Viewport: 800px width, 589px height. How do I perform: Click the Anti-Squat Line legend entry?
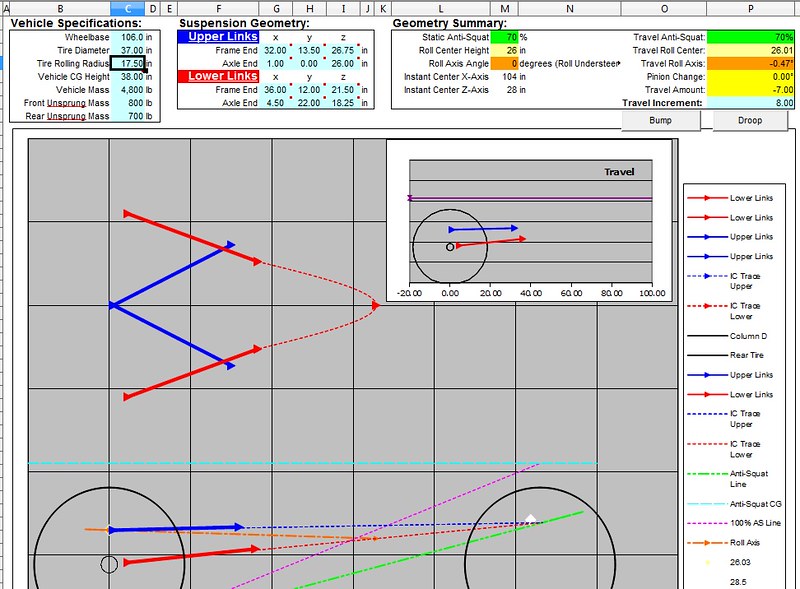(x=728, y=479)
